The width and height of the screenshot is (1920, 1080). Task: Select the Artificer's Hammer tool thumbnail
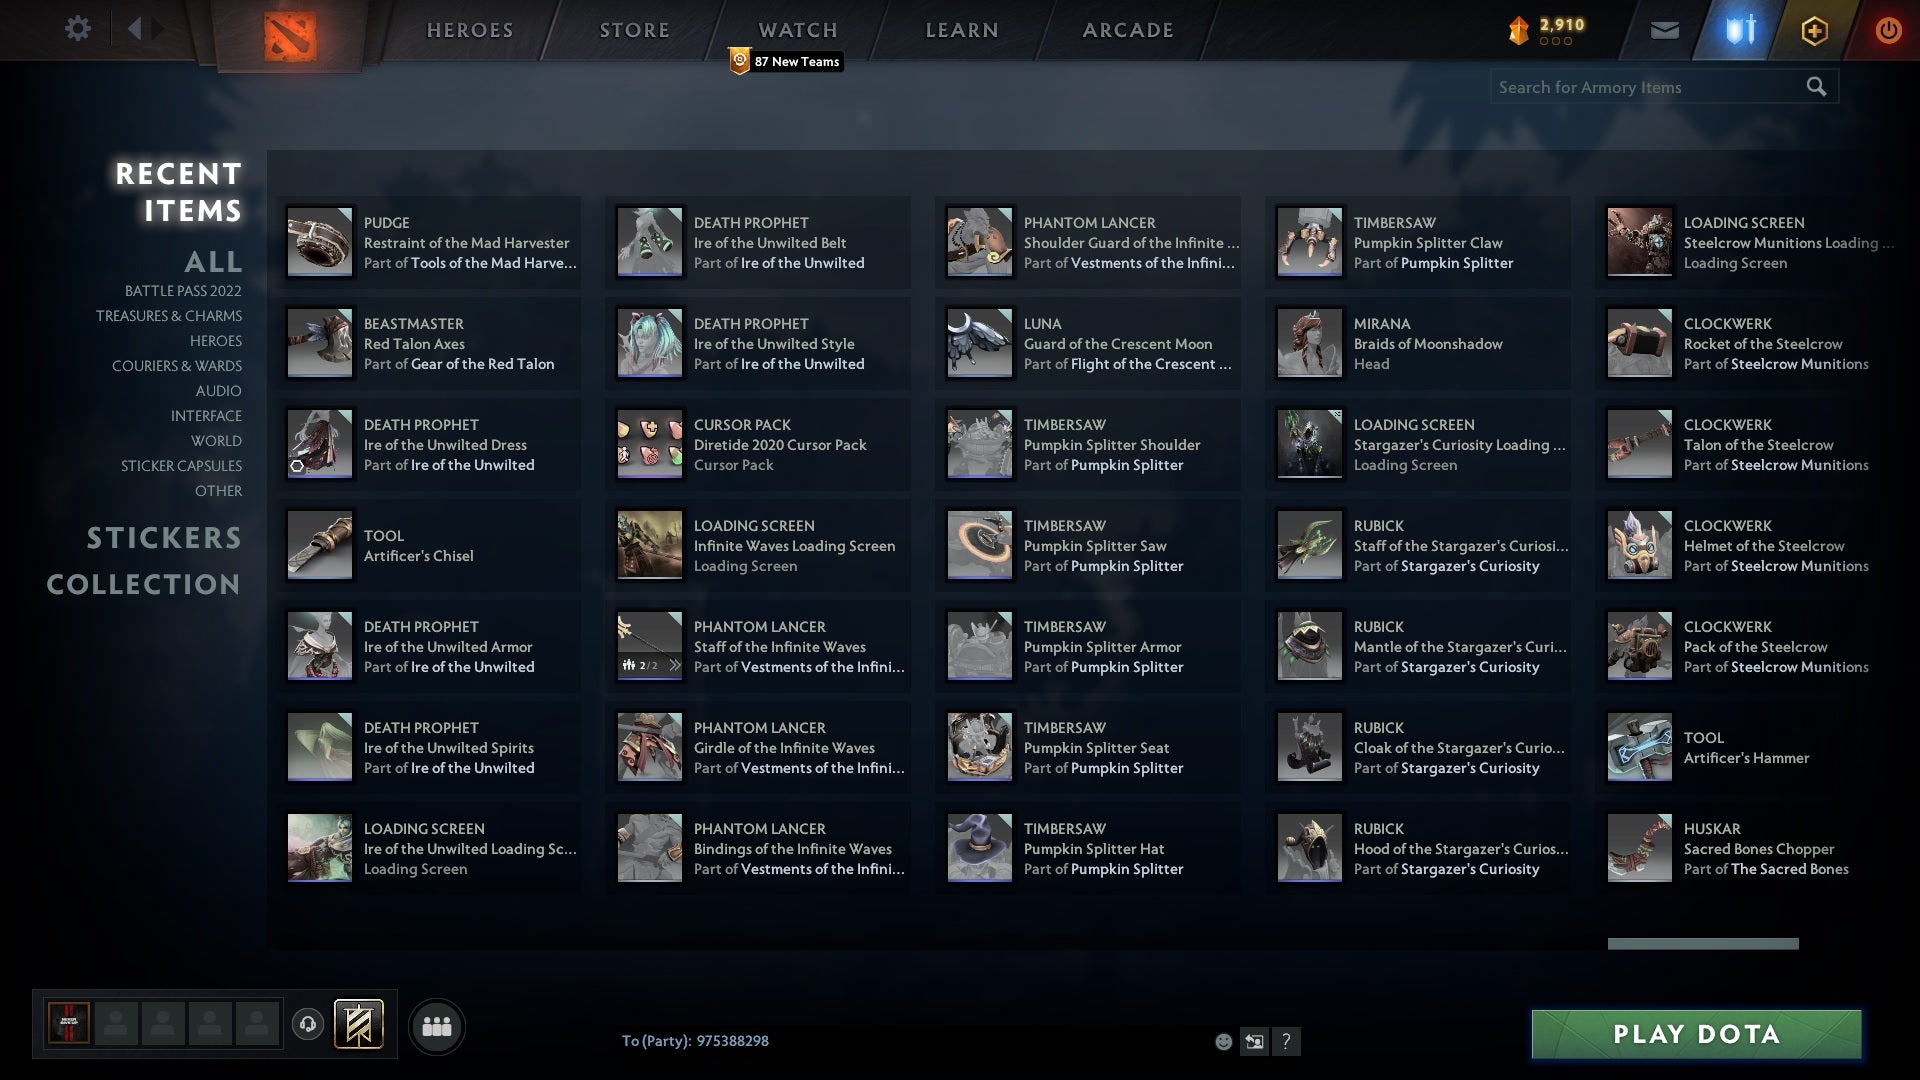pos(1639,747)
